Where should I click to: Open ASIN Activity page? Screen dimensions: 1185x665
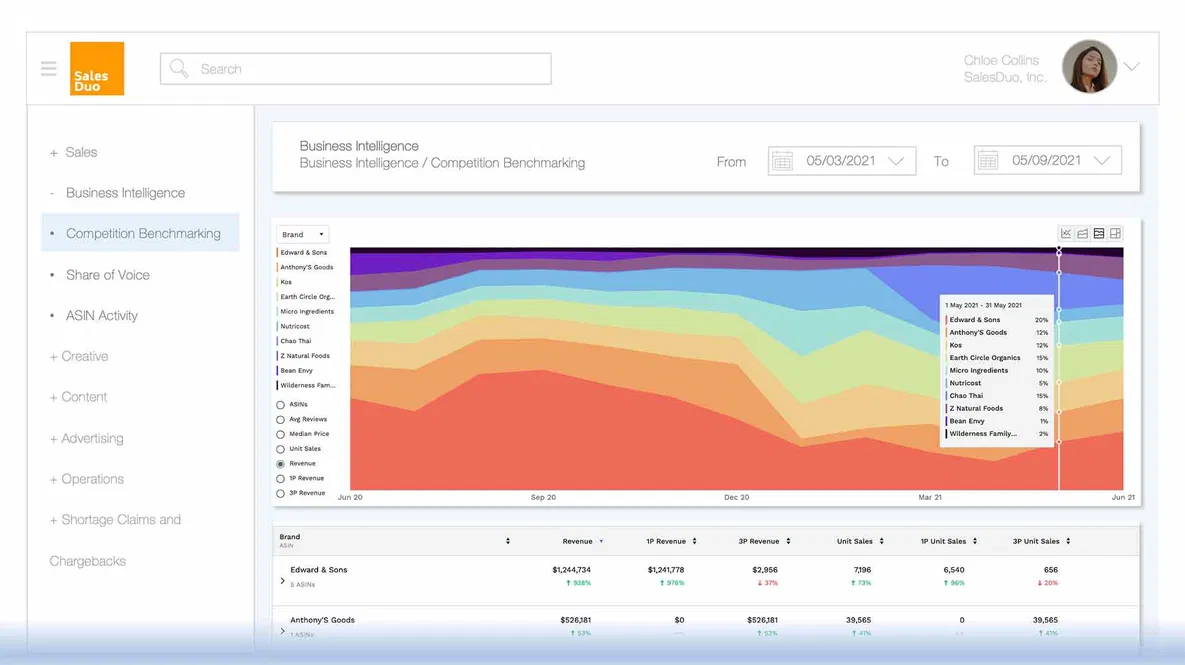pyautogui.click(x=101, y=316)
